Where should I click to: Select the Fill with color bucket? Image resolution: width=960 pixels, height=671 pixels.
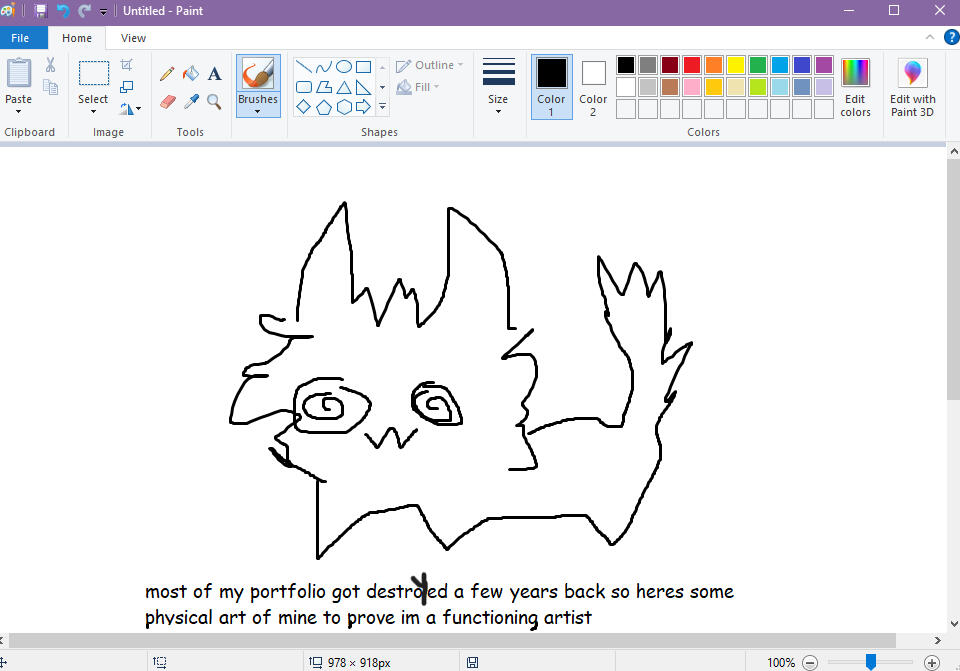click(x=190, y=74)
